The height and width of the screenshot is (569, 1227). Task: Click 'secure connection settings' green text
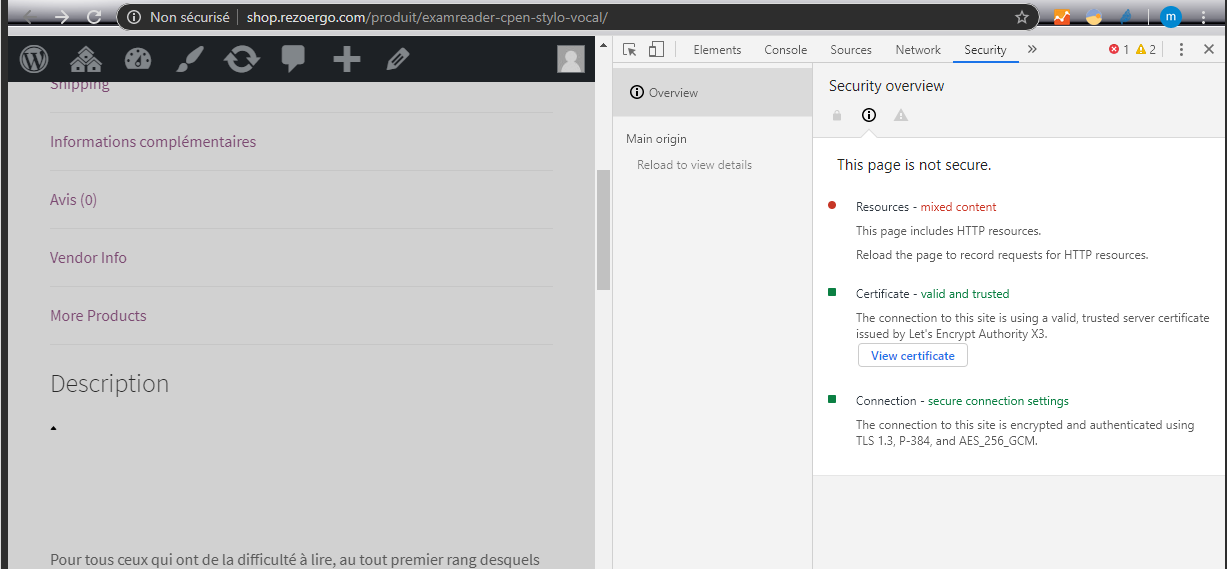[x=998, y=401]
